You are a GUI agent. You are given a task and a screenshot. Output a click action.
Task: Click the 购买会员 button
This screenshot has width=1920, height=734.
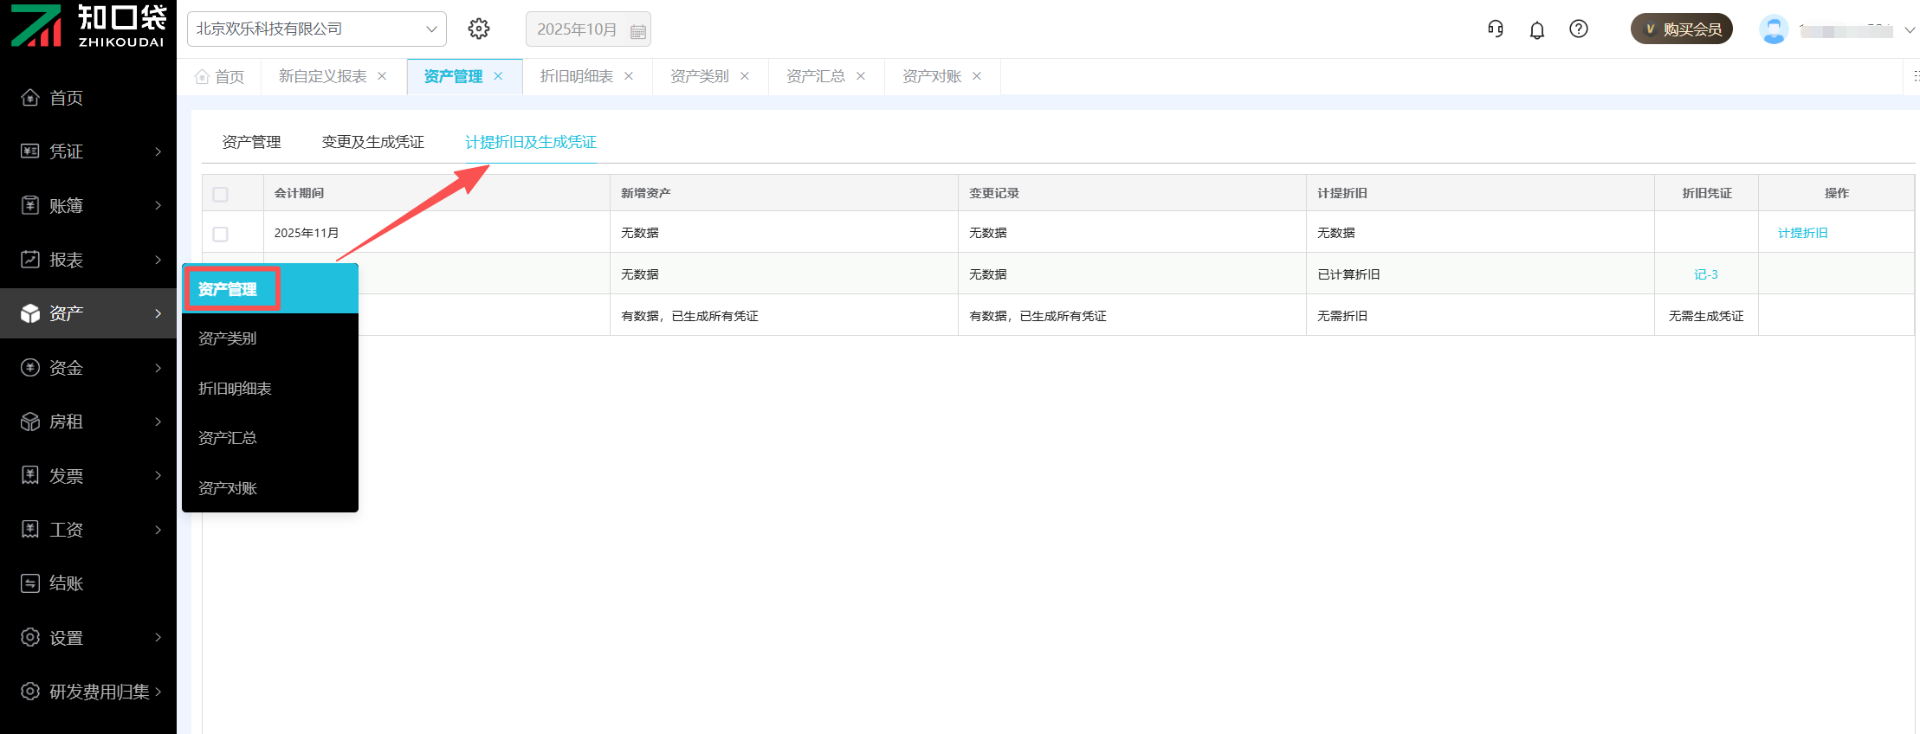coord(1682,29)
